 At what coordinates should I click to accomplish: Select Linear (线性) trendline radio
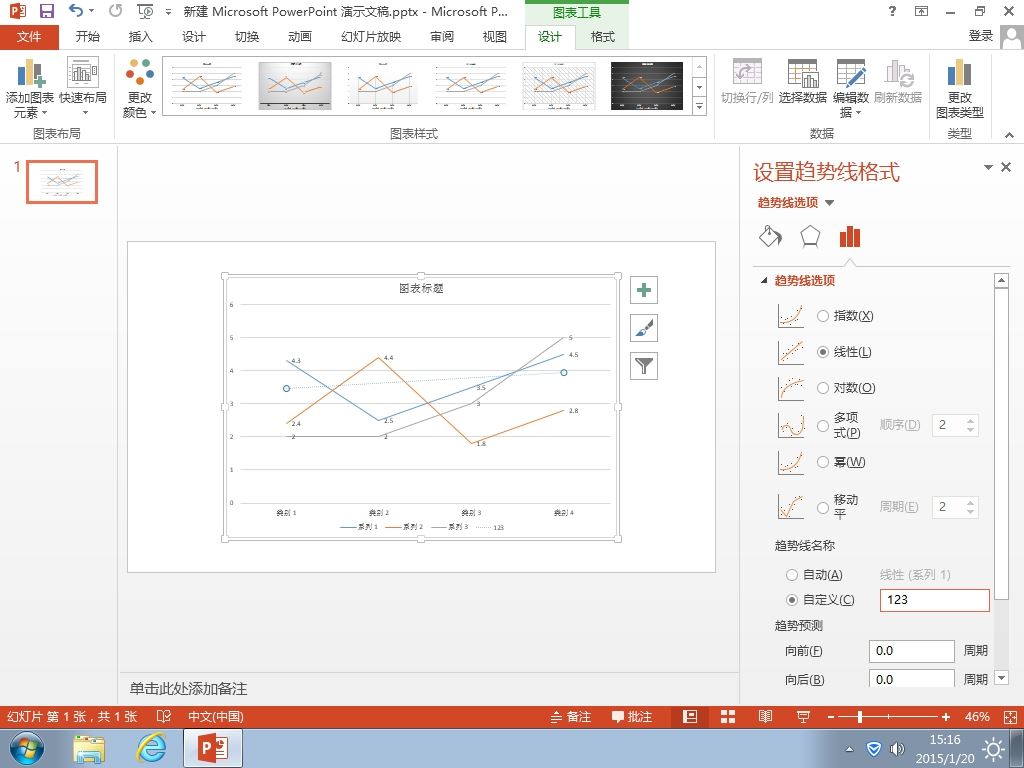(823, 352)
